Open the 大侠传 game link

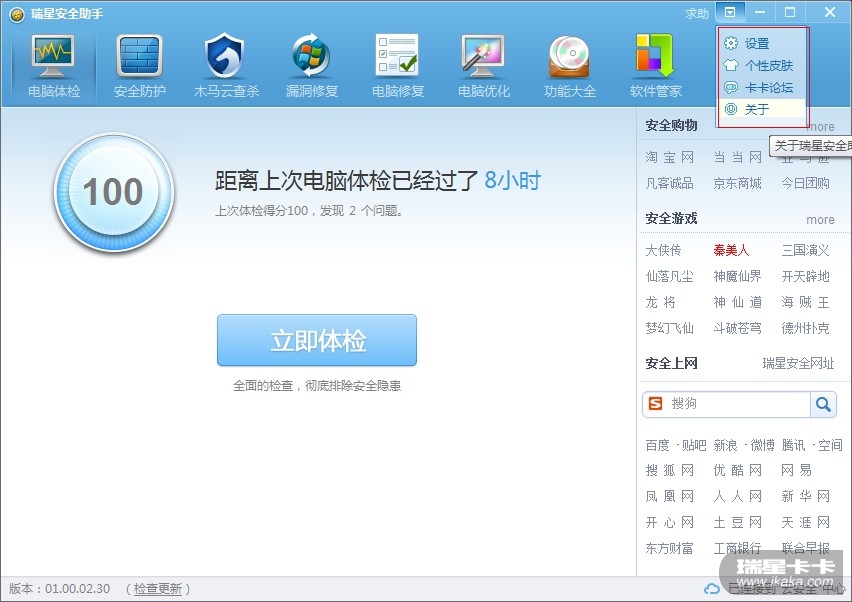(663, 250)
